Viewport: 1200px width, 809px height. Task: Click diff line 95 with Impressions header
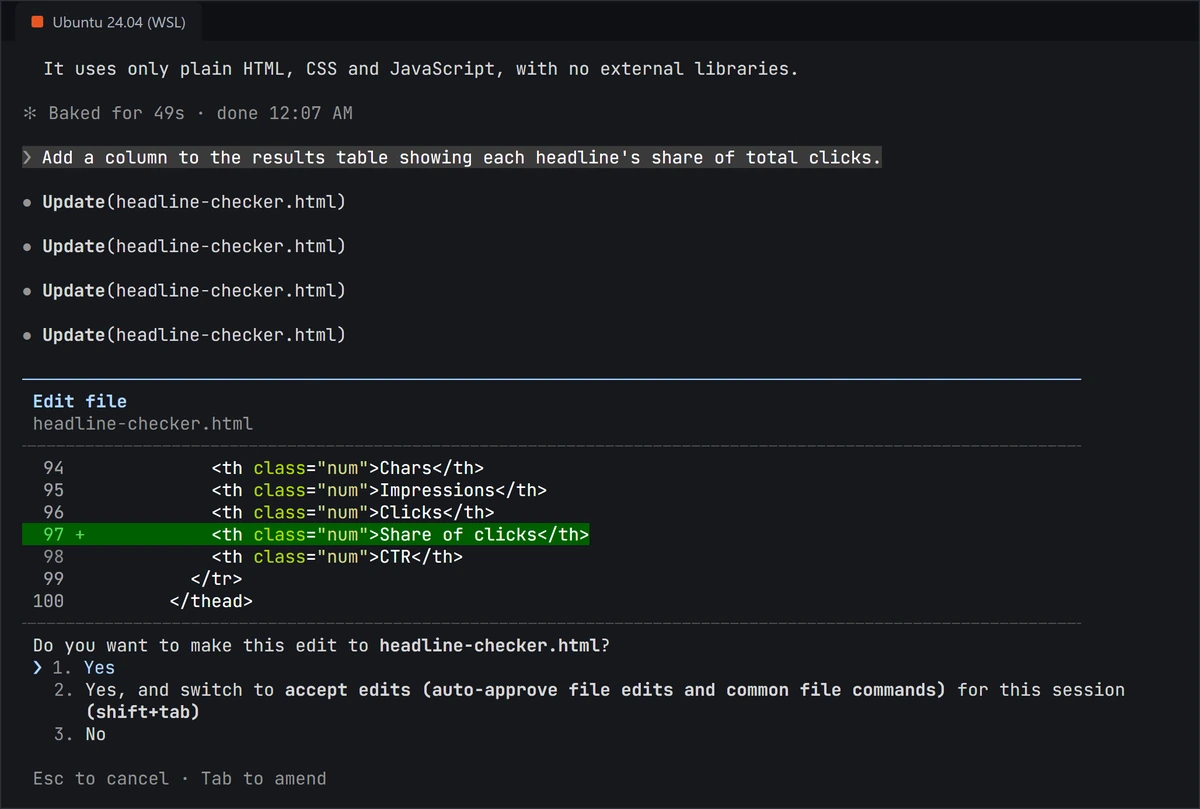click(x=297, y=490)
